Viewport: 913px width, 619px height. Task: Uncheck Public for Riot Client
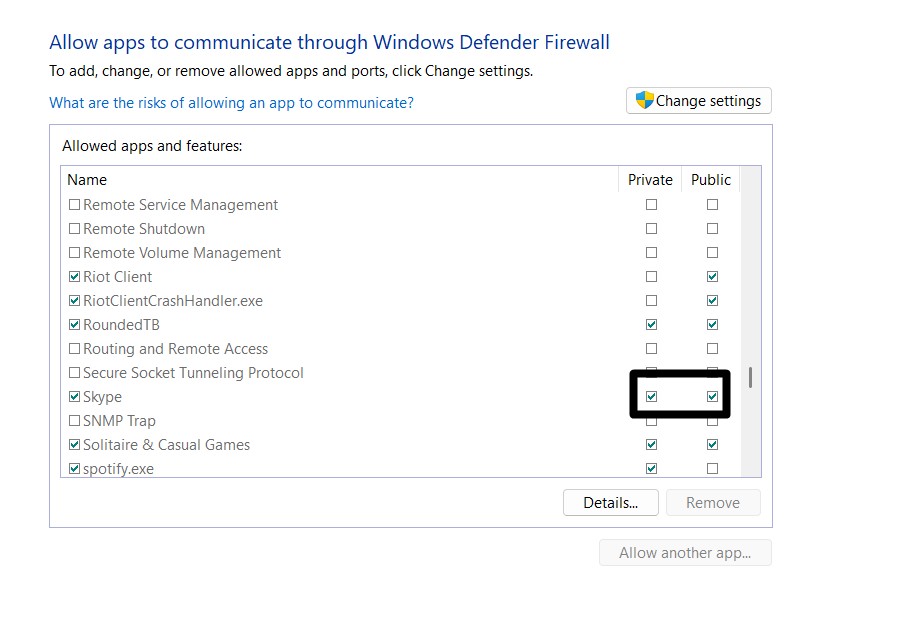[x=712, y=277]
